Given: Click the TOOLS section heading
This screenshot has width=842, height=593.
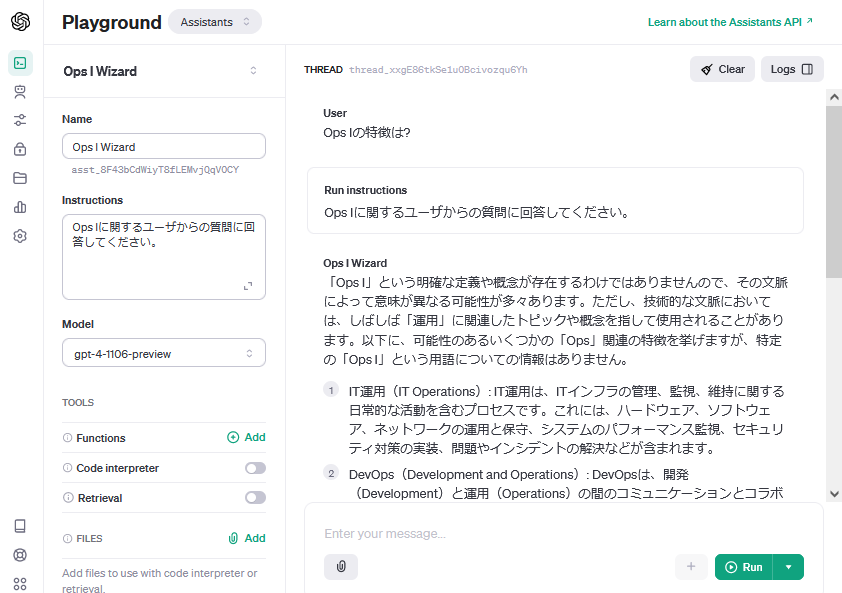Looking at the screenshot, I should [78, 402].
